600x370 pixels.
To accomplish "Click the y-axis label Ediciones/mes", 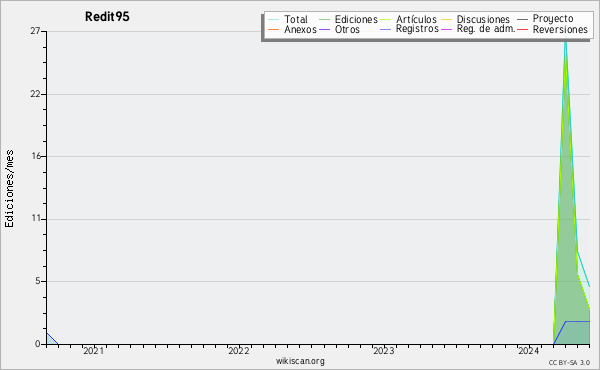I will 9,189.
